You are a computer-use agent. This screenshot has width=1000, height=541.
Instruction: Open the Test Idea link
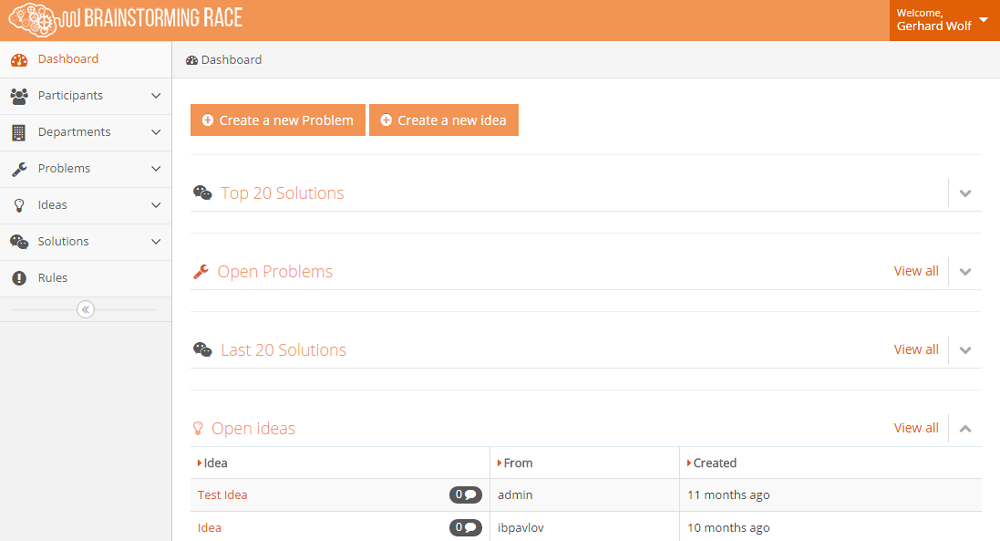222,495
